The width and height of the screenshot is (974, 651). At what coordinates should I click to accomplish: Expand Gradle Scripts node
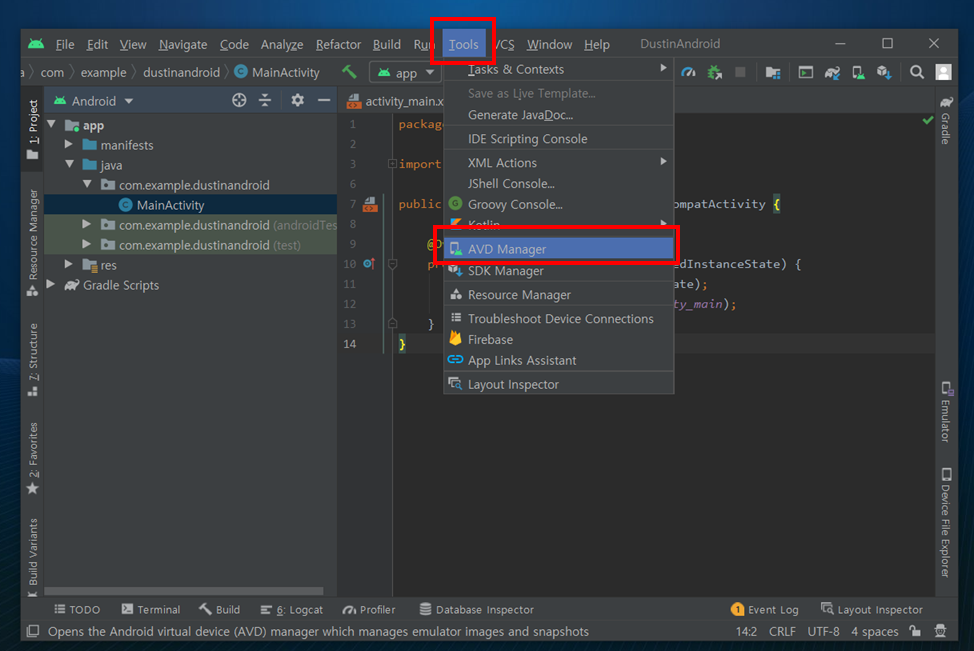(51, 285)
